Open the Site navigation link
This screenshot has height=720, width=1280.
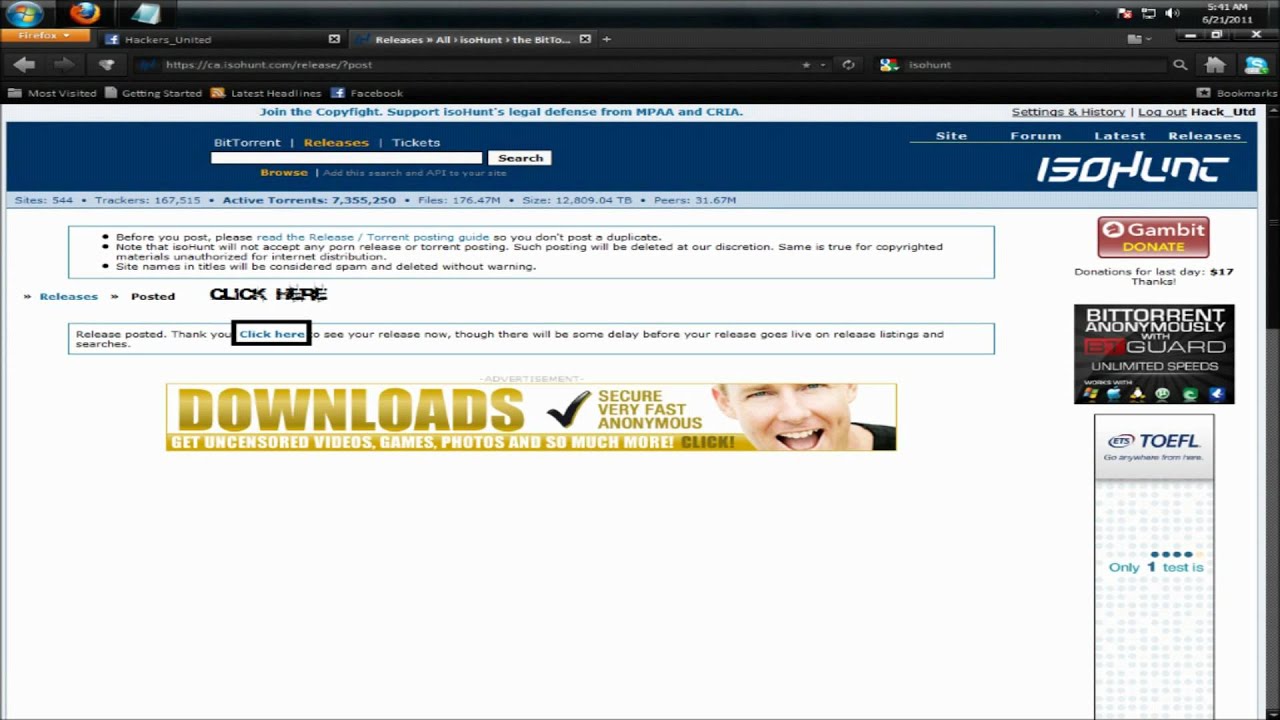[951, 136]
